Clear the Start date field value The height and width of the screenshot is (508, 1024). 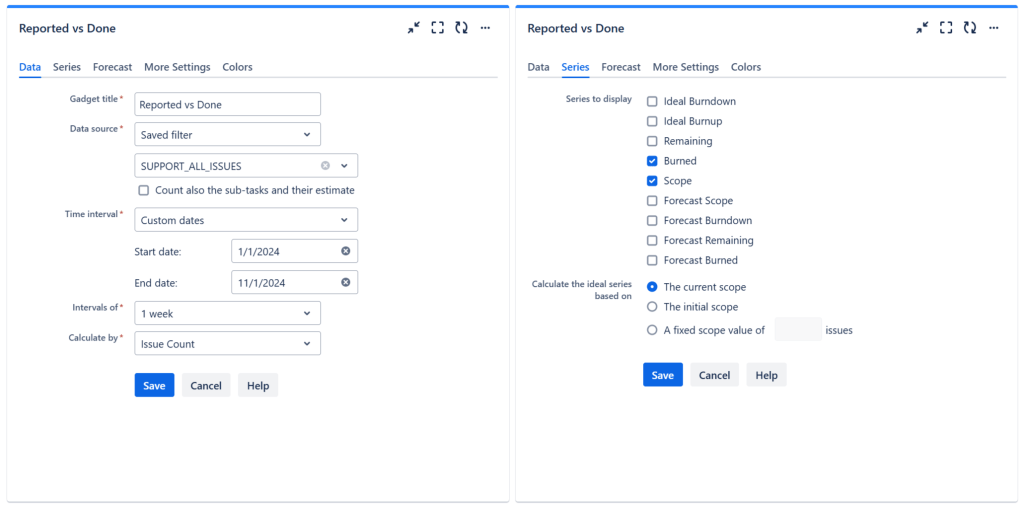345,251
